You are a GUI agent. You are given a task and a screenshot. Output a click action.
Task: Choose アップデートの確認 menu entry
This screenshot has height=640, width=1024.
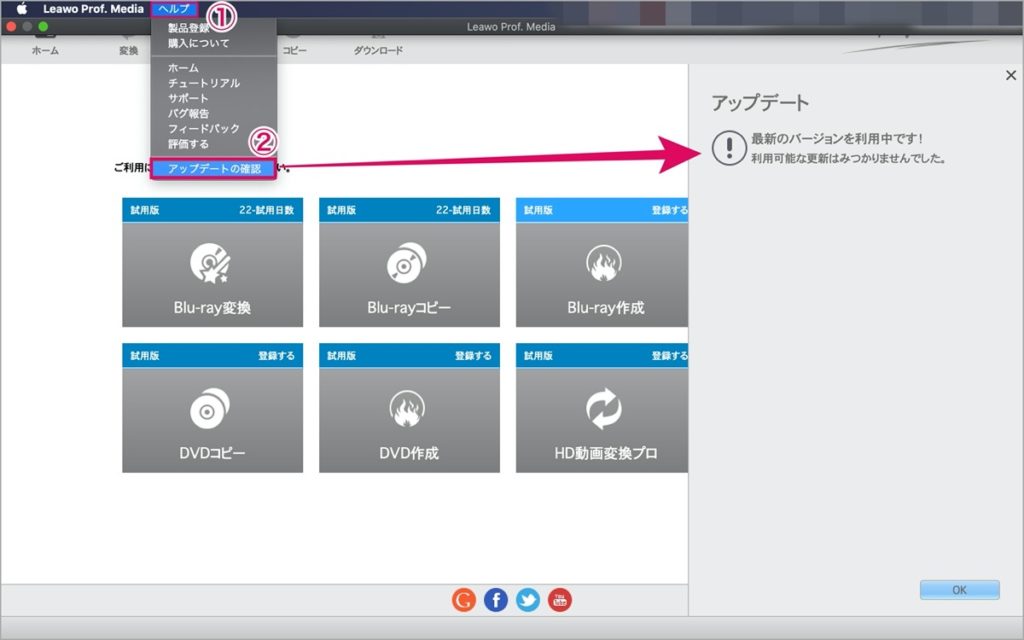click(x=214, y=168)
